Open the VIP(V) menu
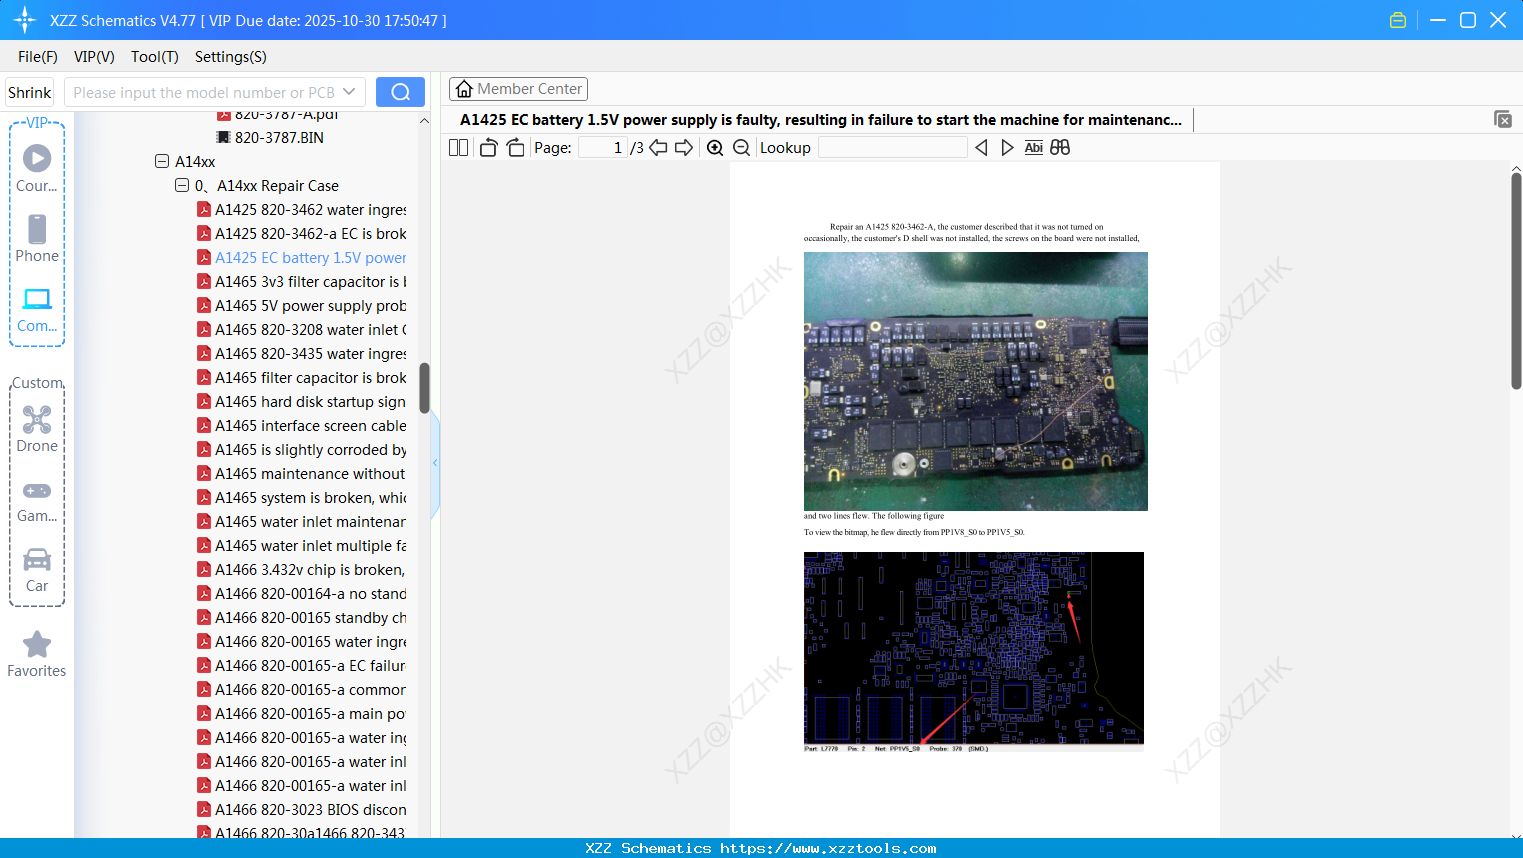 (94, 57)
